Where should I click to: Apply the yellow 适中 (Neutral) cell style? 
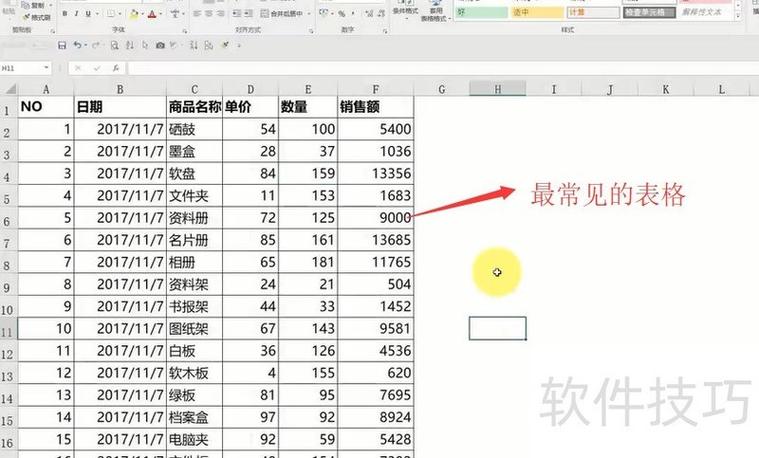coord(537,12)
